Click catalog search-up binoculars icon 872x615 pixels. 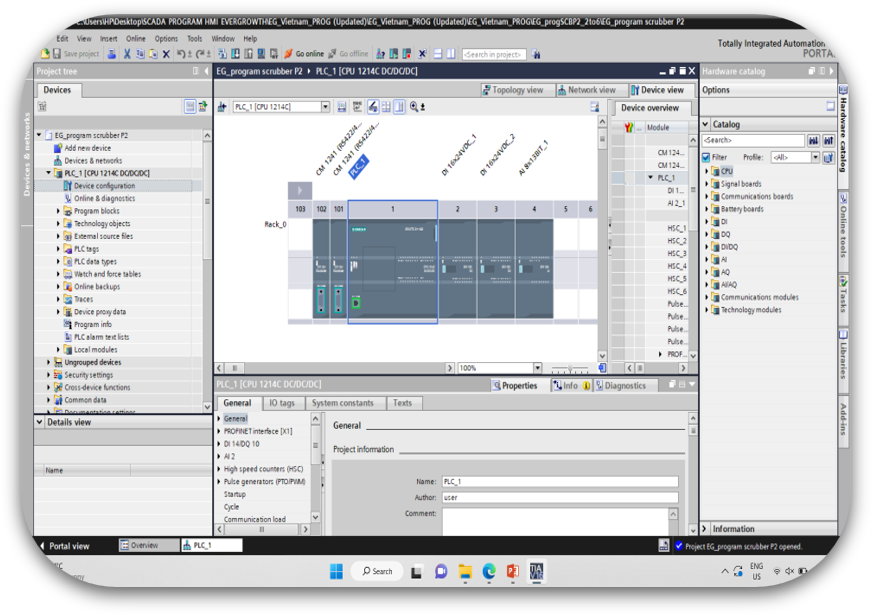click(829, 140)
